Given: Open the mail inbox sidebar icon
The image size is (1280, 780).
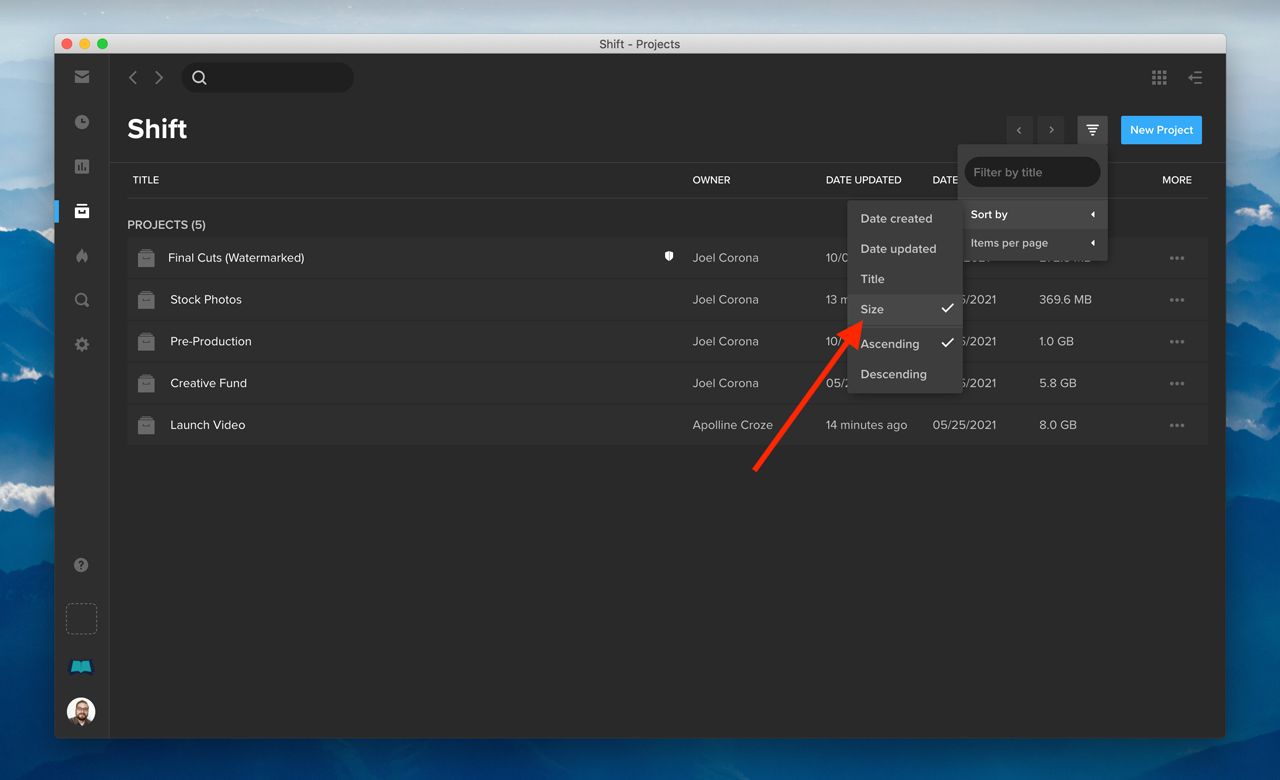Looking at the screenshot, I should click(82, 77).
